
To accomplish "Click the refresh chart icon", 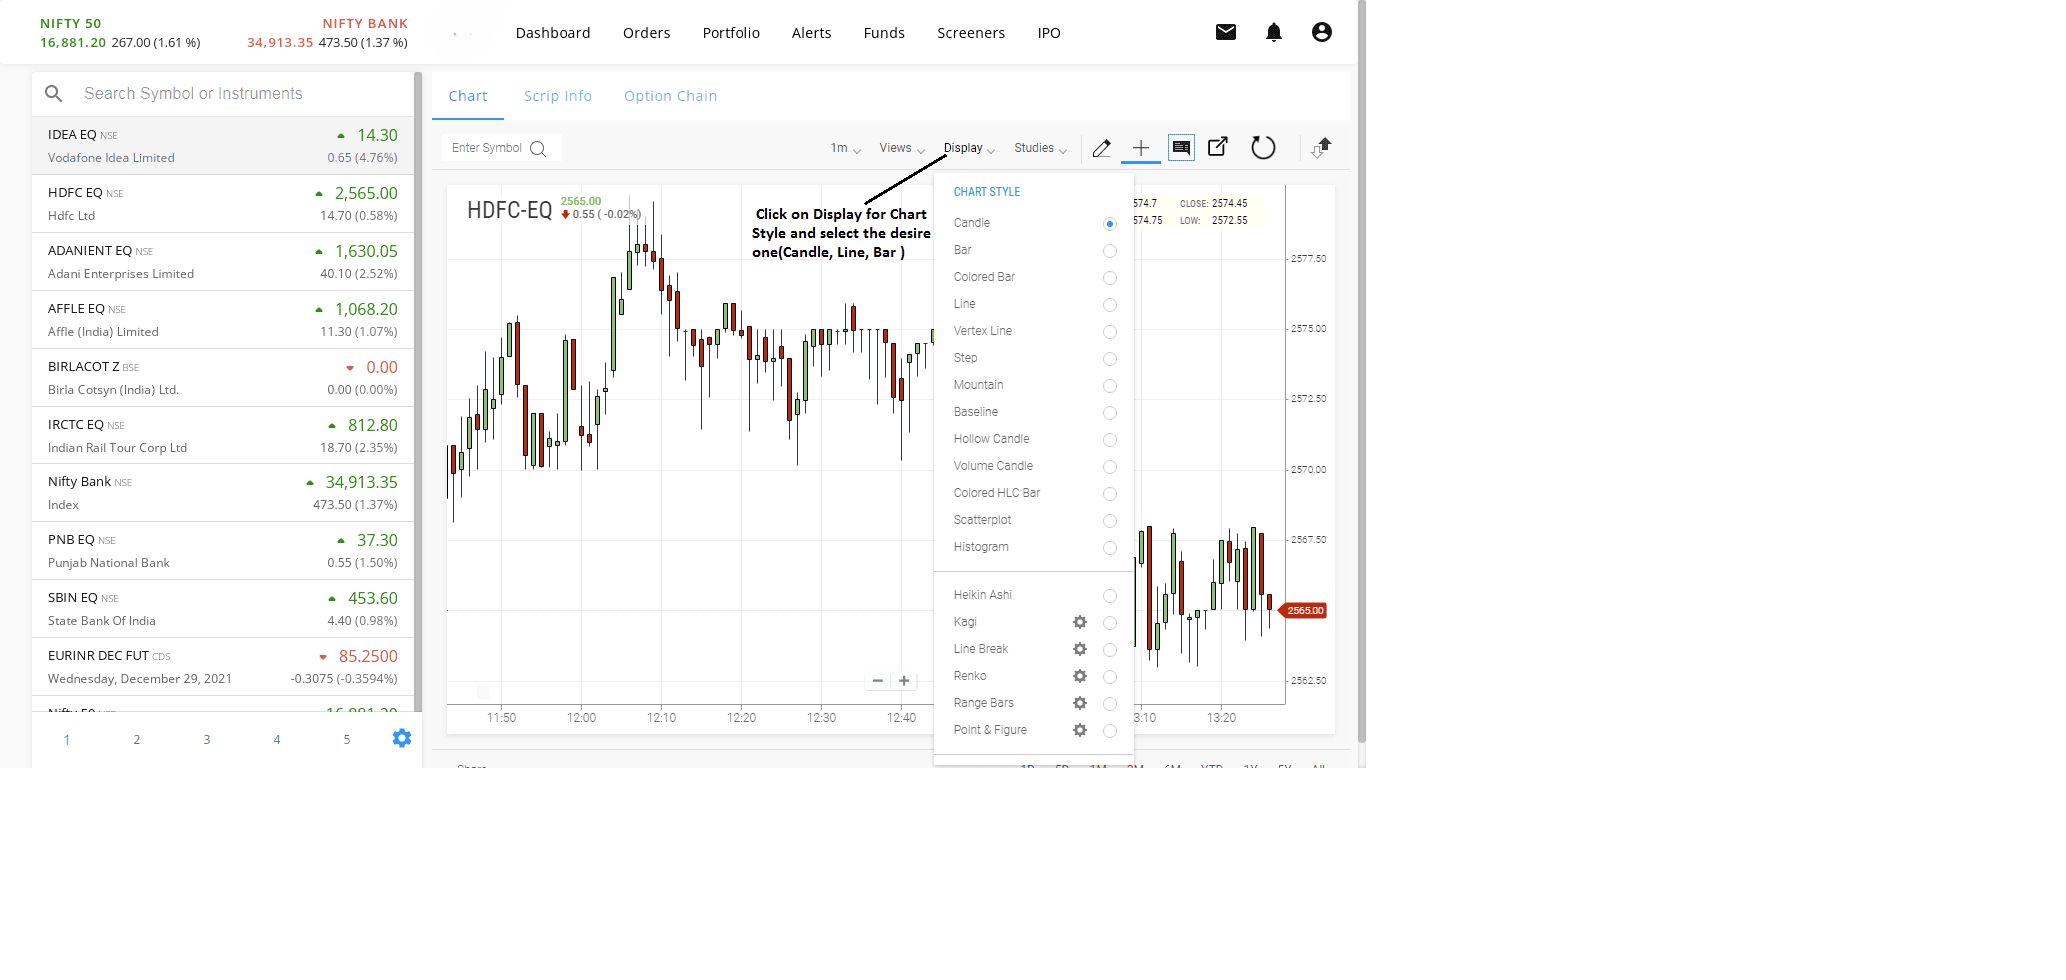I will coord(1263,148).
